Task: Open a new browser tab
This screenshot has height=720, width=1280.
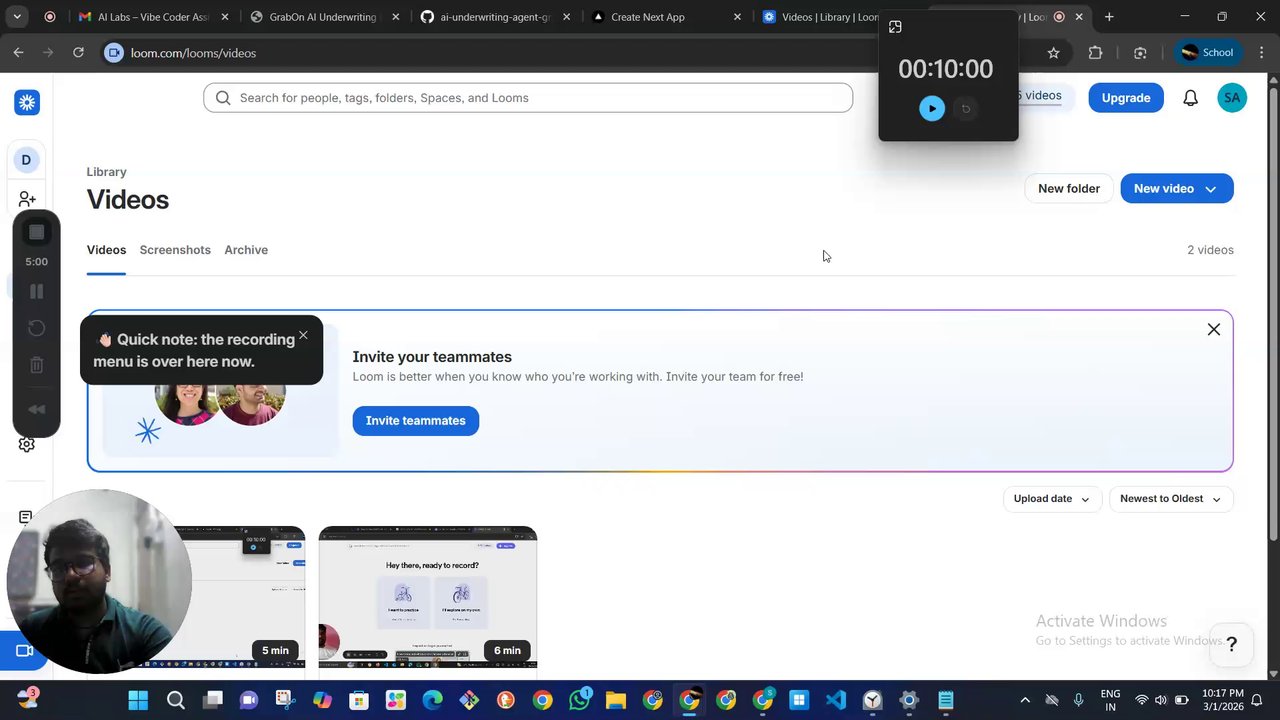Action: (1109, 17)
